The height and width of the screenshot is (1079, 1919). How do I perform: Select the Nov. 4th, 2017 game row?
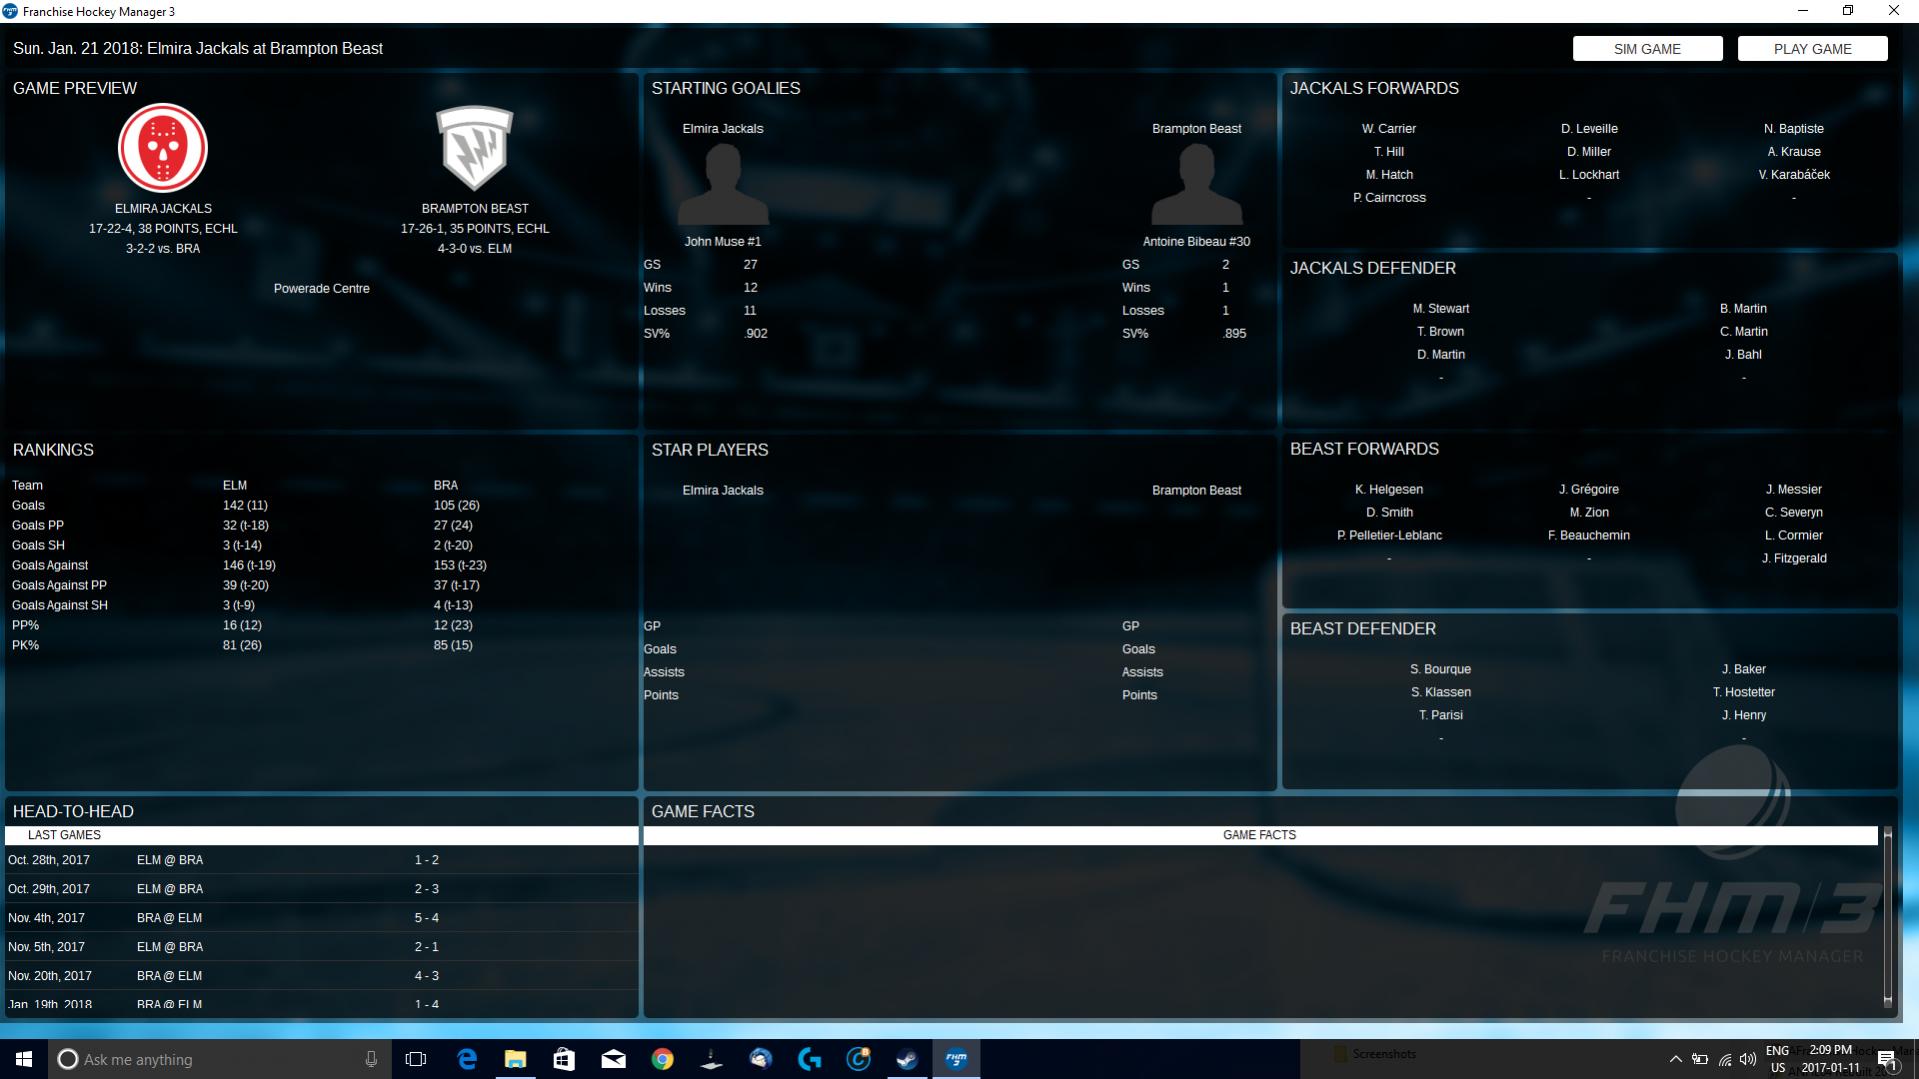click(321, 918)
